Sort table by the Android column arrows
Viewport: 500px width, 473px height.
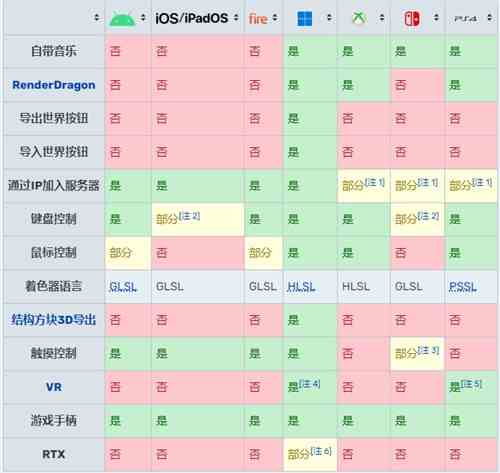[143, 18]
